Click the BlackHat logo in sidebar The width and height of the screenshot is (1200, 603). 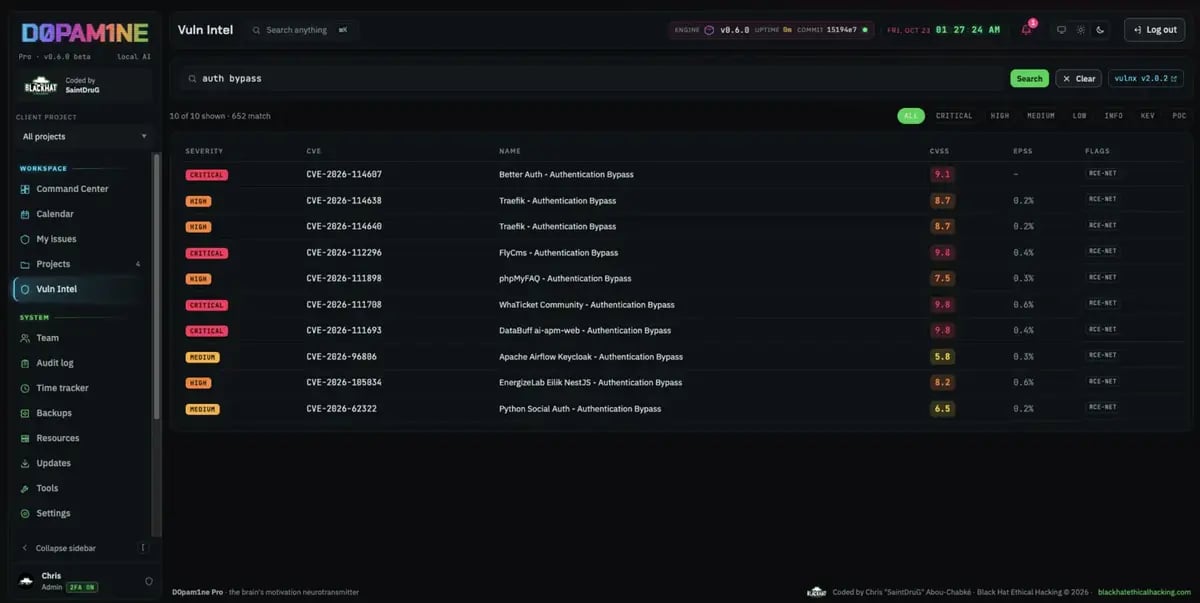click(x=41, y=88)
